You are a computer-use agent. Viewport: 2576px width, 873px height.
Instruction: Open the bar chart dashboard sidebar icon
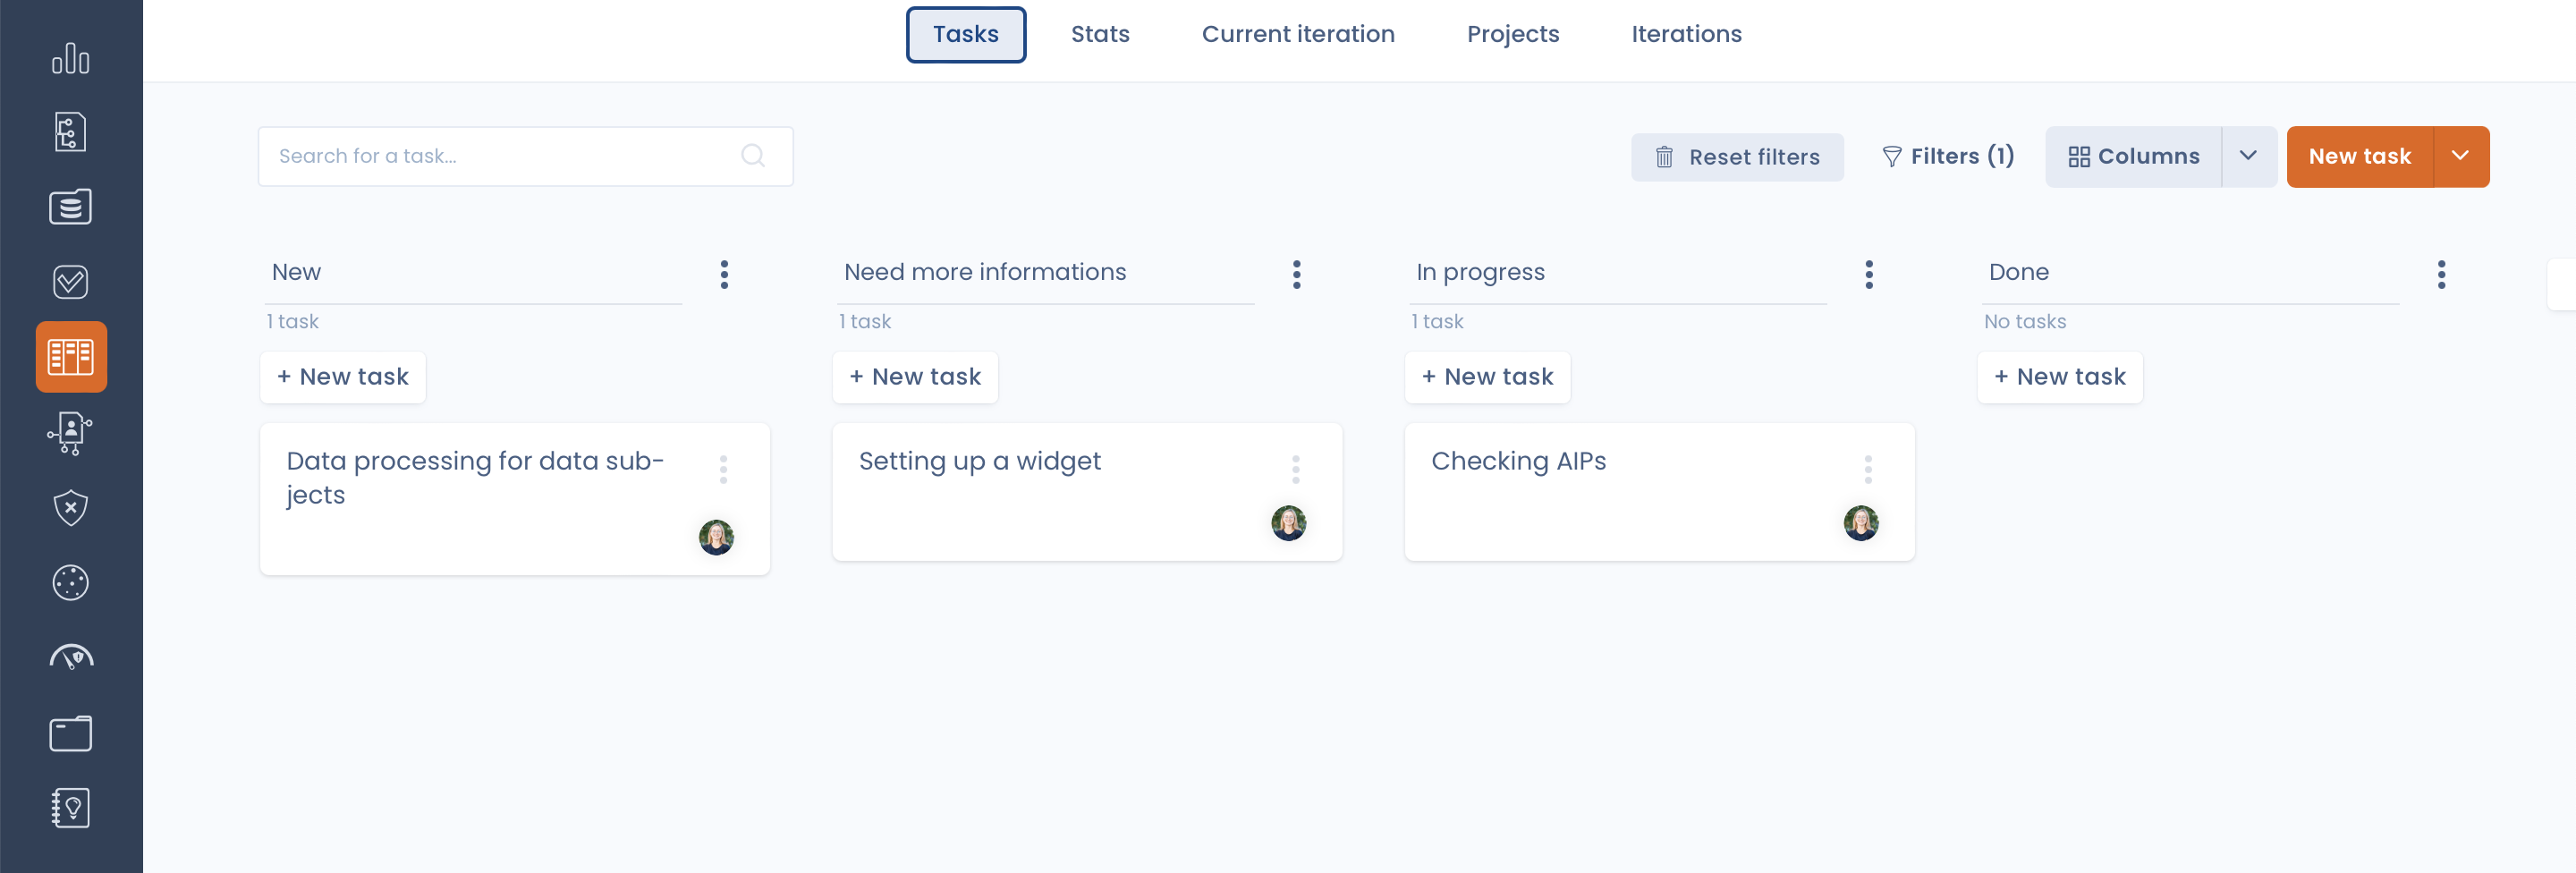[70, 59]
